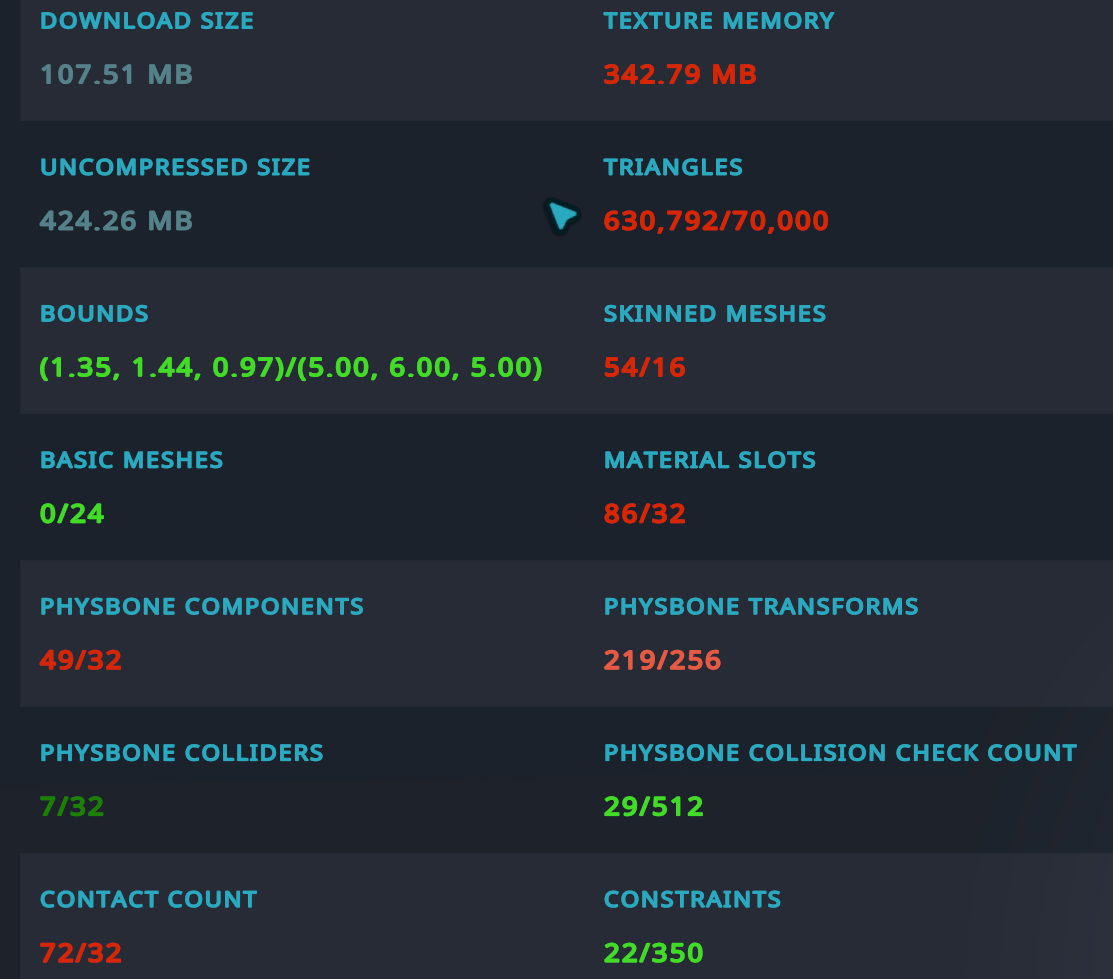
Task: Click the Physbone Collision Check Count label
Action: [x=840, y=753]
